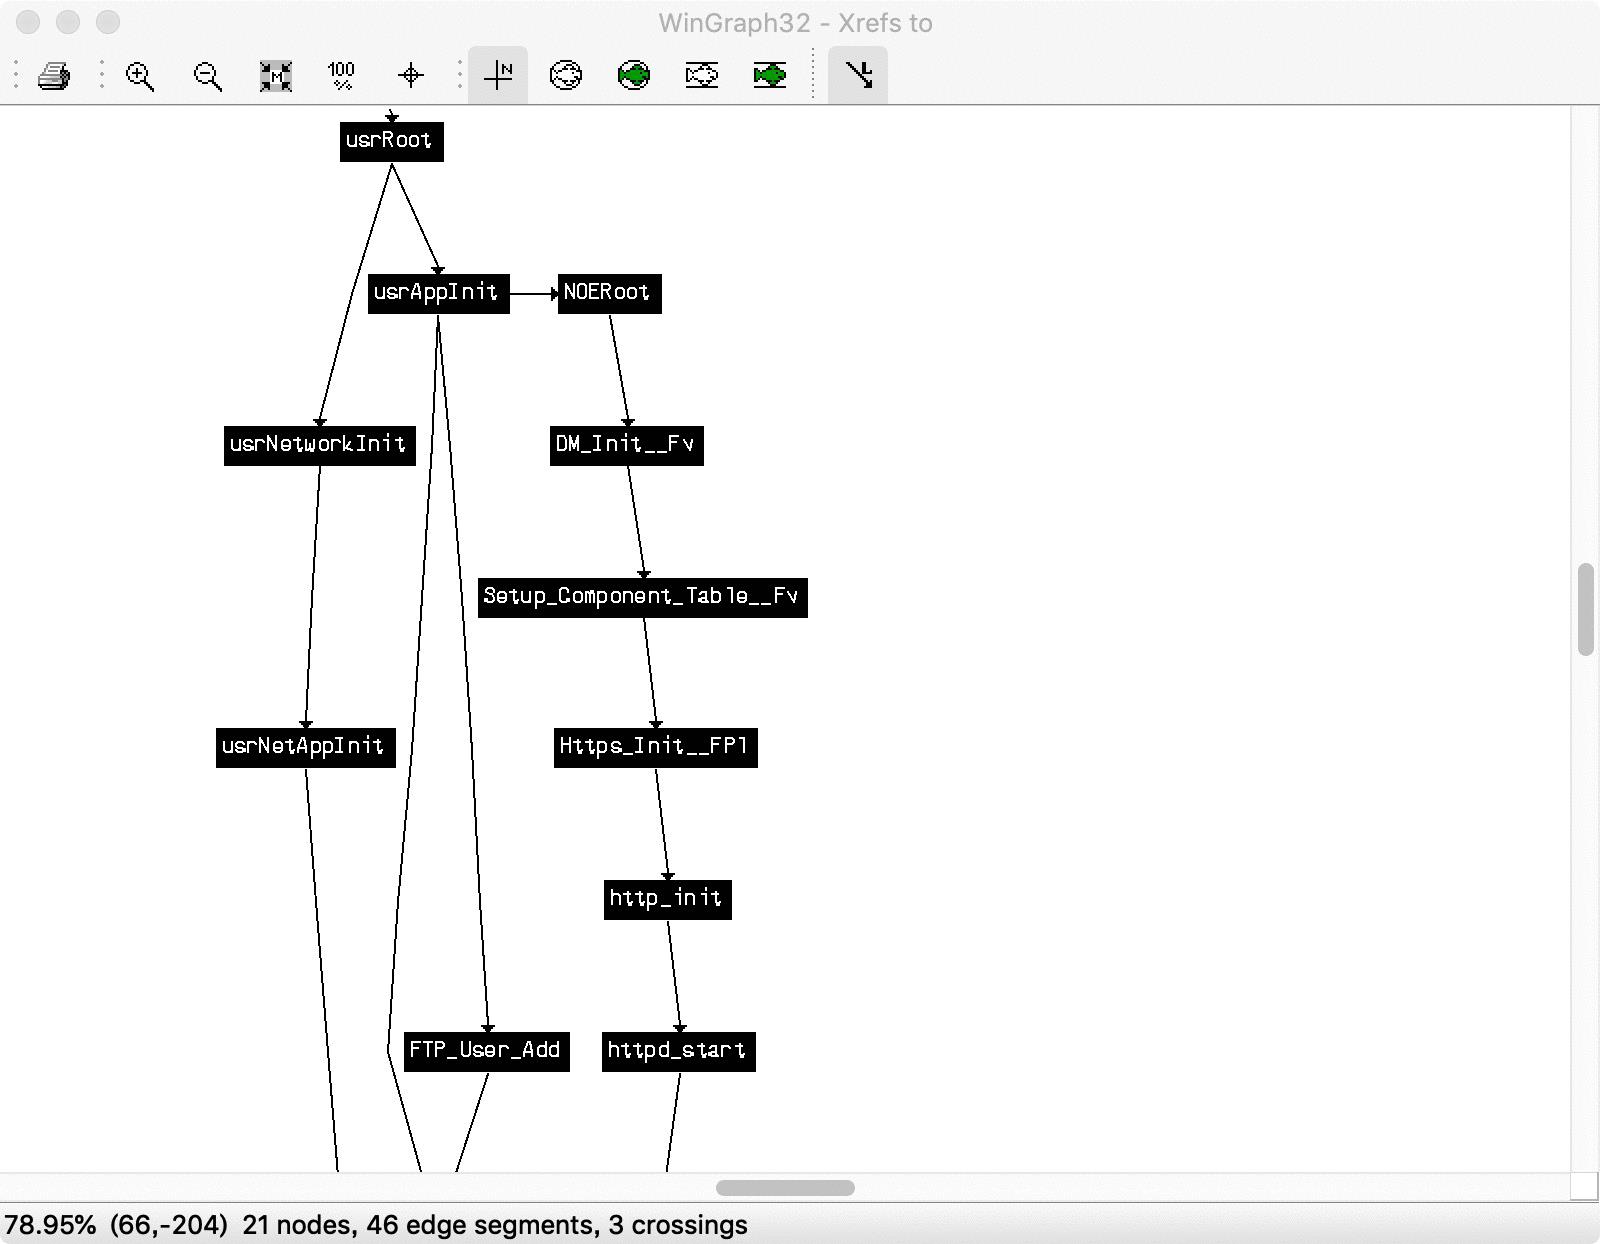Click the (66,-204) coordinates readout
The width and height of the screenshot is (1600, 1244).
(x=168, y=1225)
